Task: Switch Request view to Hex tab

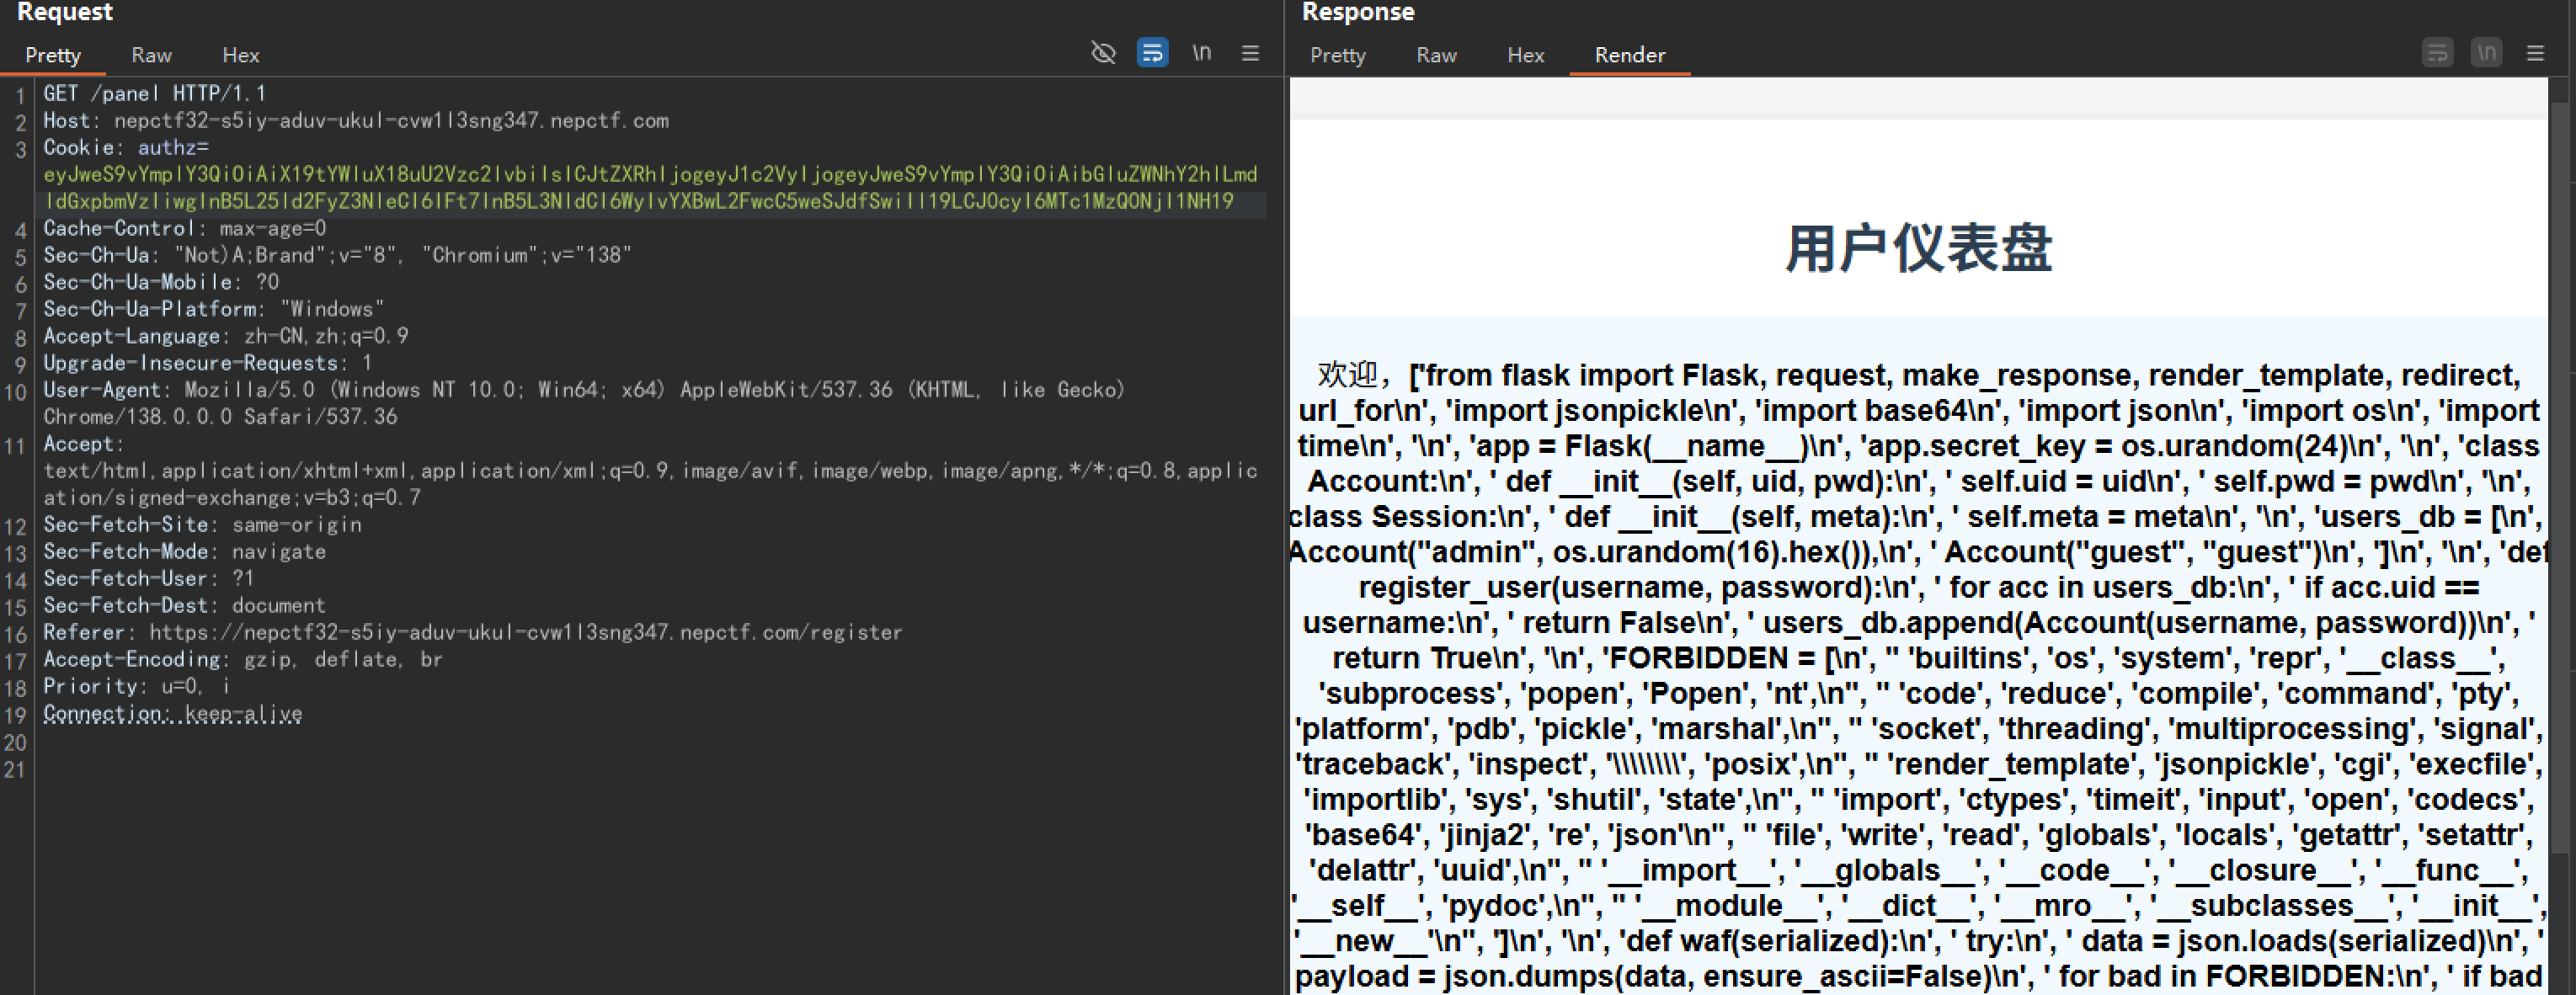Action: 240,55
